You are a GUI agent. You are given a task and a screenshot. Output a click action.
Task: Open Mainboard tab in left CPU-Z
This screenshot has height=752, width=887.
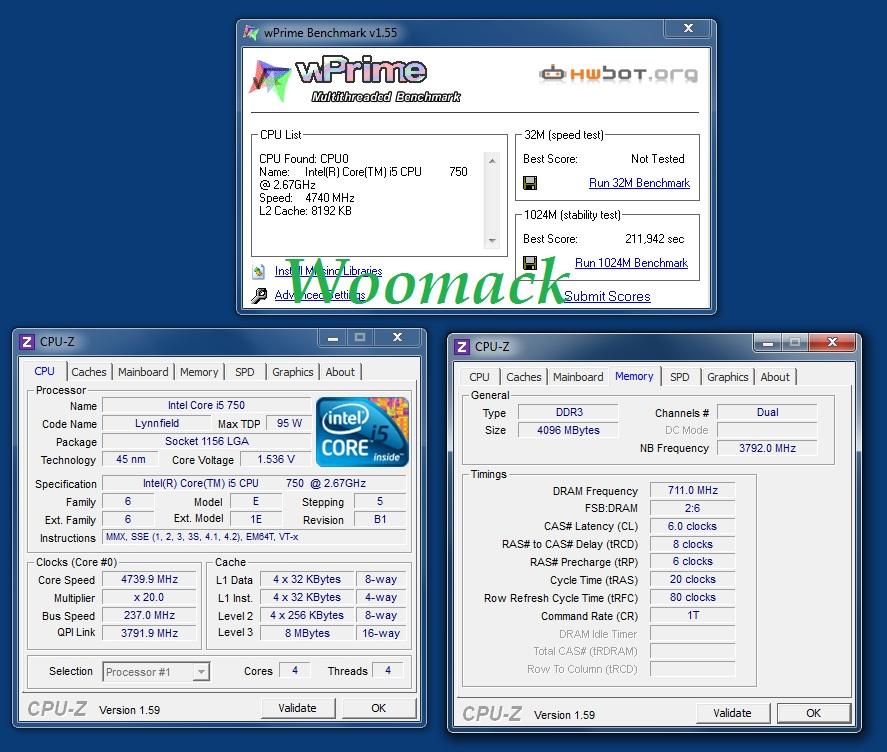(143, 372)
